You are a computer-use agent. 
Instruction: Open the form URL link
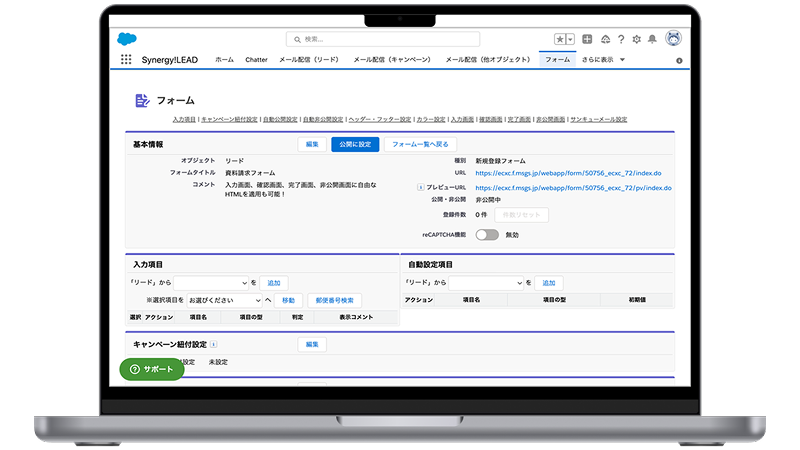point(568,173)
